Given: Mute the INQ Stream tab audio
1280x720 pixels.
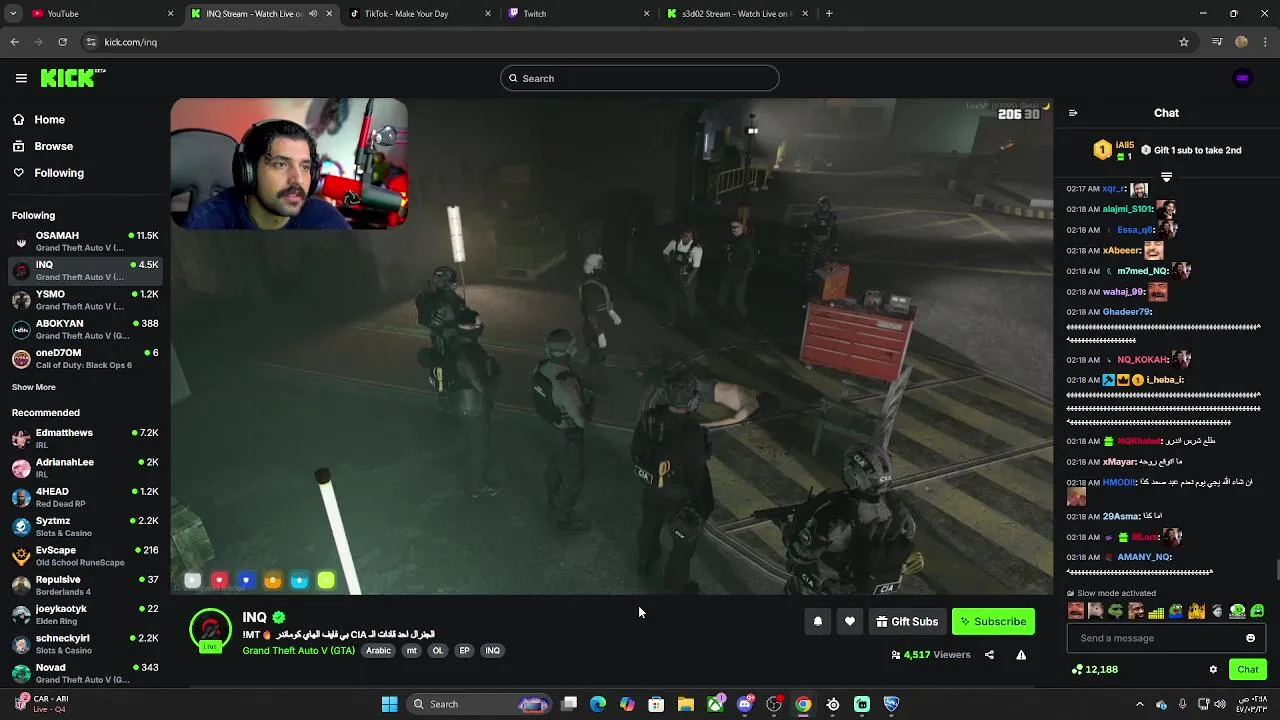Looking at the screenshot, I should point(313,14).
